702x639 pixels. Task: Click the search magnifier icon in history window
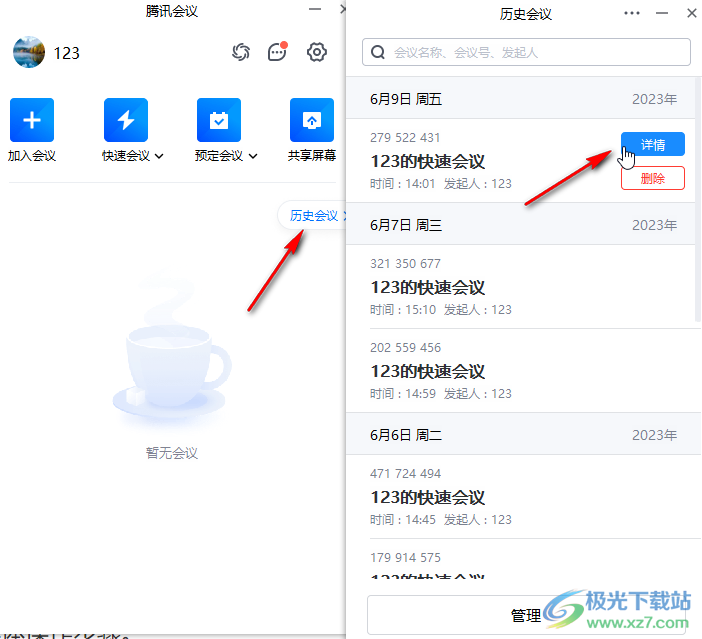(378, 52)
